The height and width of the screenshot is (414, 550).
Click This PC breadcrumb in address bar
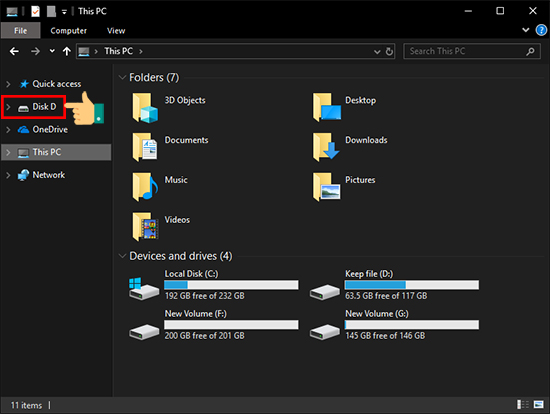click(119, 51)
